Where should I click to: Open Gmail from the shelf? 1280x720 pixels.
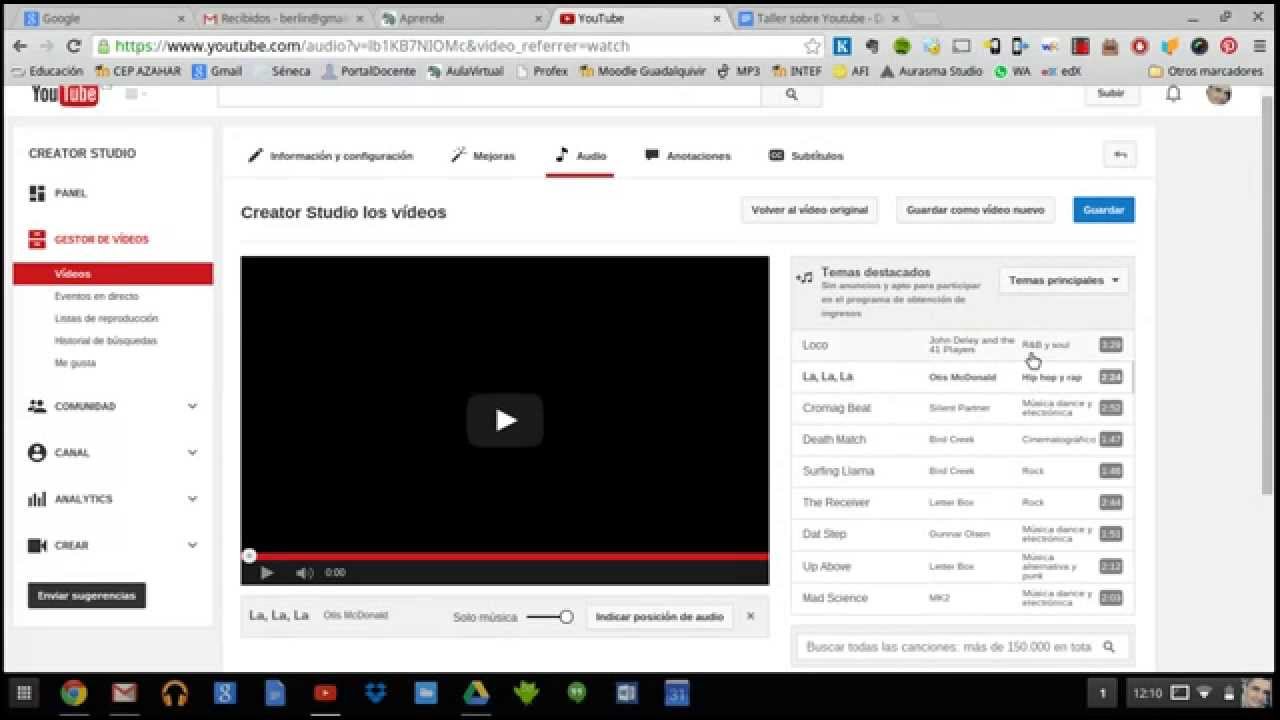124,693
